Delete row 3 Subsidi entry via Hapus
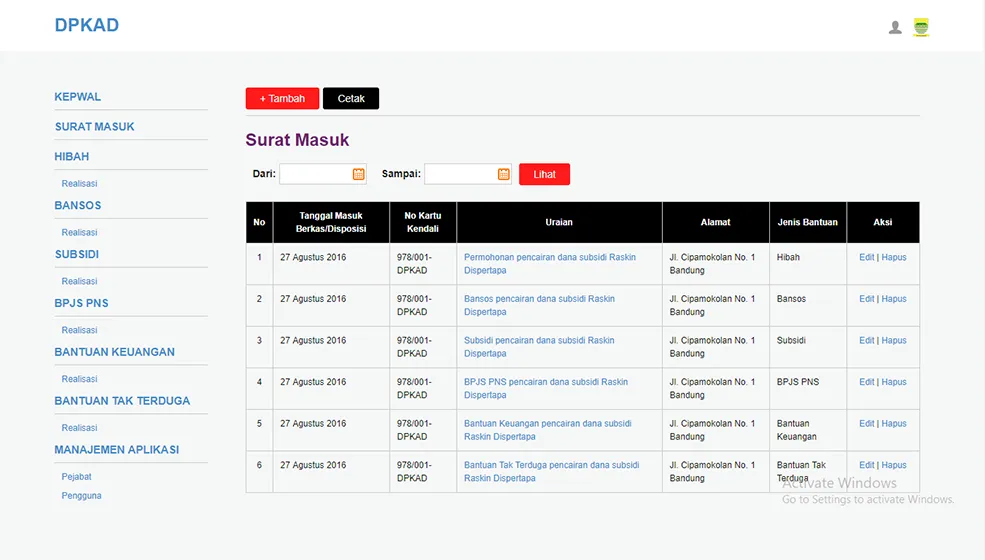The height and width of the screenshot is (560, 985). click(x=894, y=340)
